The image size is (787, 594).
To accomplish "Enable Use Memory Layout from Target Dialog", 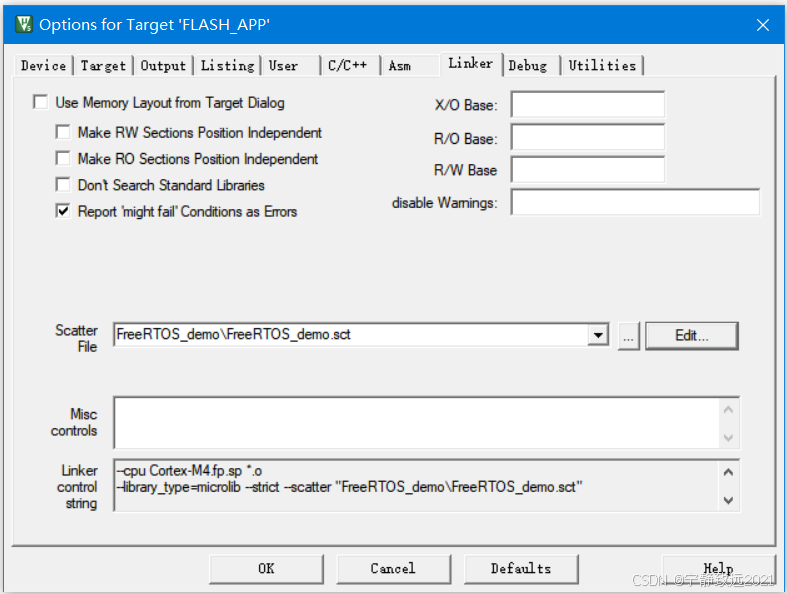I will click(41, 102).
